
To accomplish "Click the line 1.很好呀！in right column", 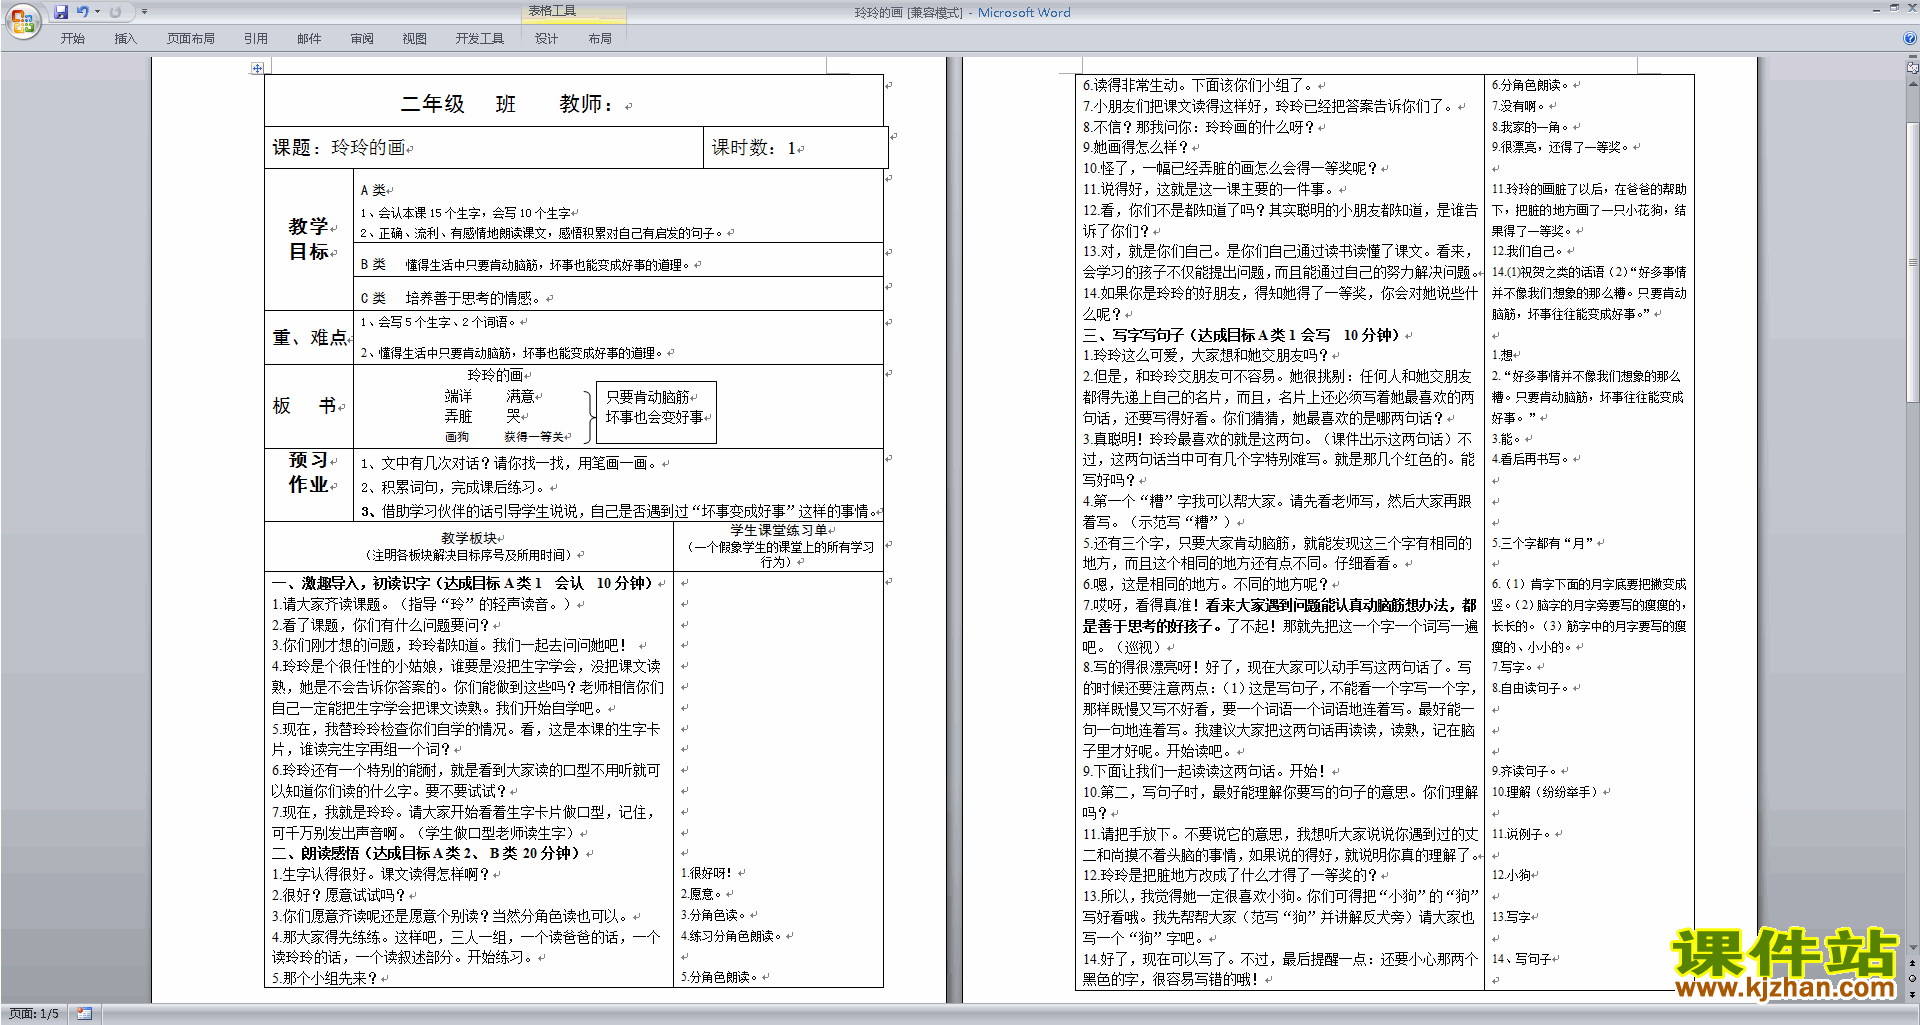I will pyautogui.click(x=706, y=873).
